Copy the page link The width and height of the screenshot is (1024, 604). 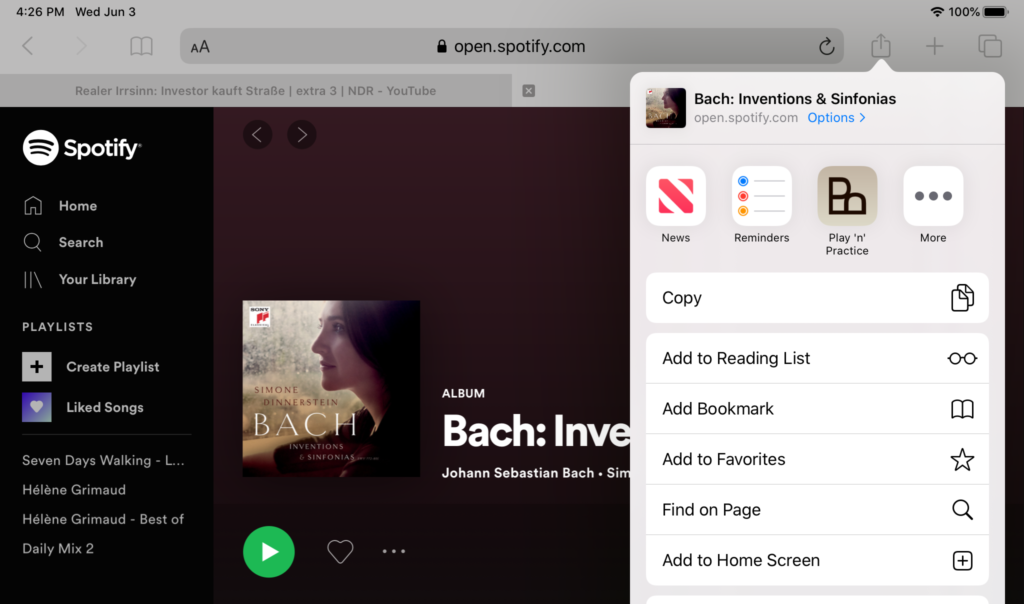click(817, 298)
